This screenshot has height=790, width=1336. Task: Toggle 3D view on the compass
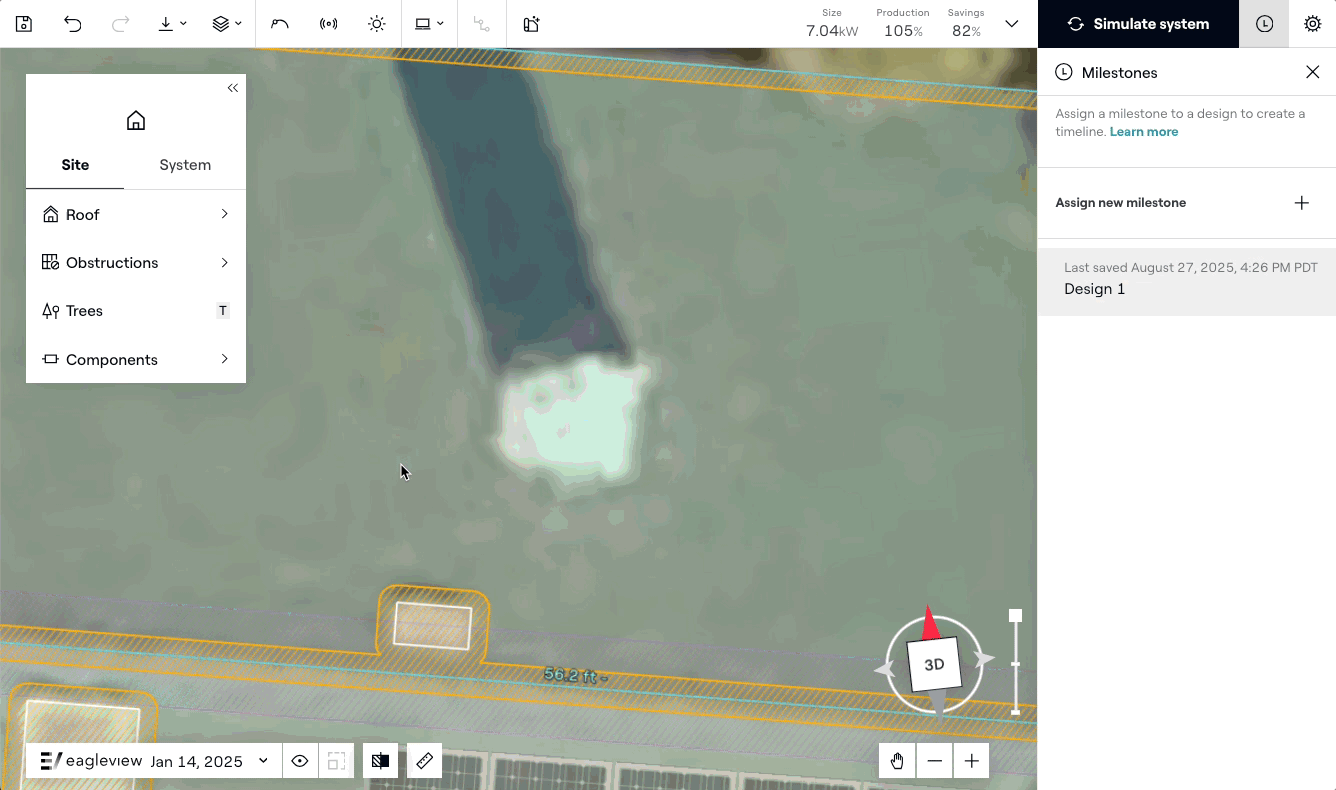click(x=934, y=664)
